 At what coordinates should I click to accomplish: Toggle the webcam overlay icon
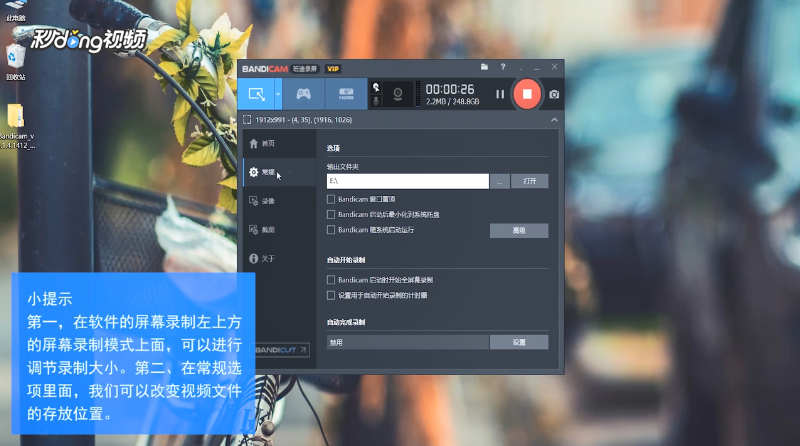click(x=398, y=94)
